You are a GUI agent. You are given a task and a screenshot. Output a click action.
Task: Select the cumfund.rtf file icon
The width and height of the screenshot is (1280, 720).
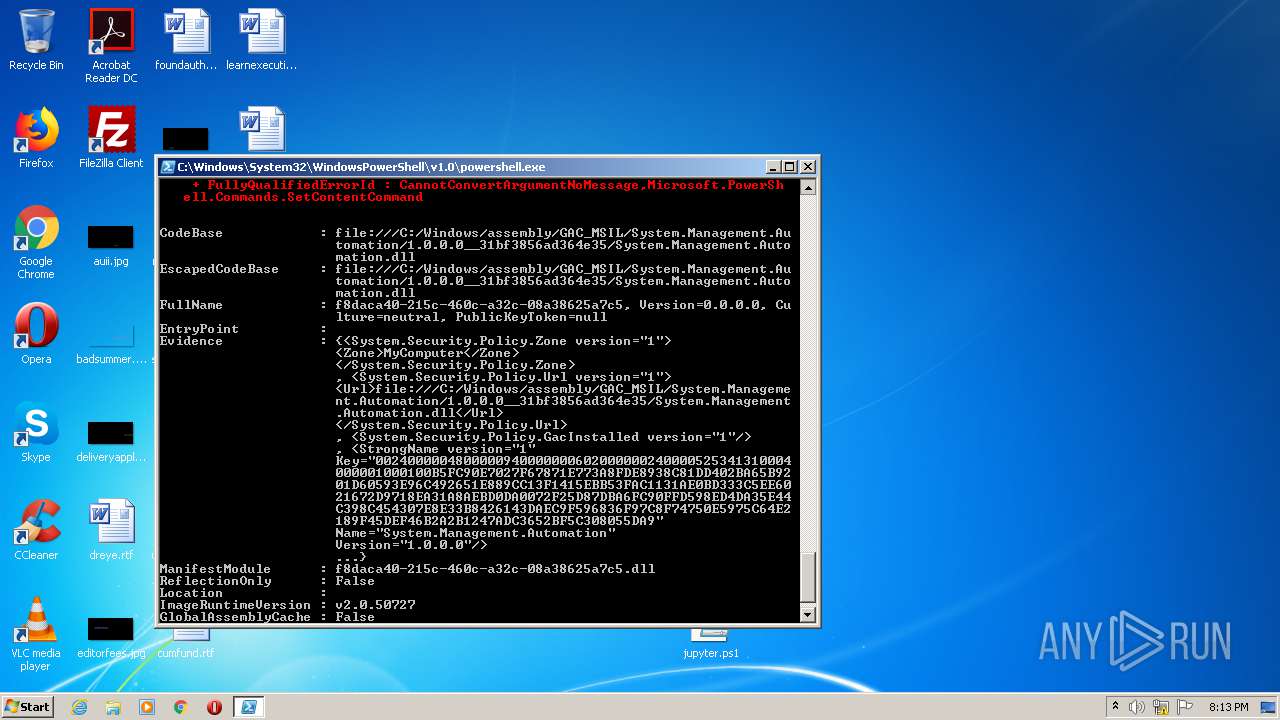pyautogui.click(x=186, y=643)
